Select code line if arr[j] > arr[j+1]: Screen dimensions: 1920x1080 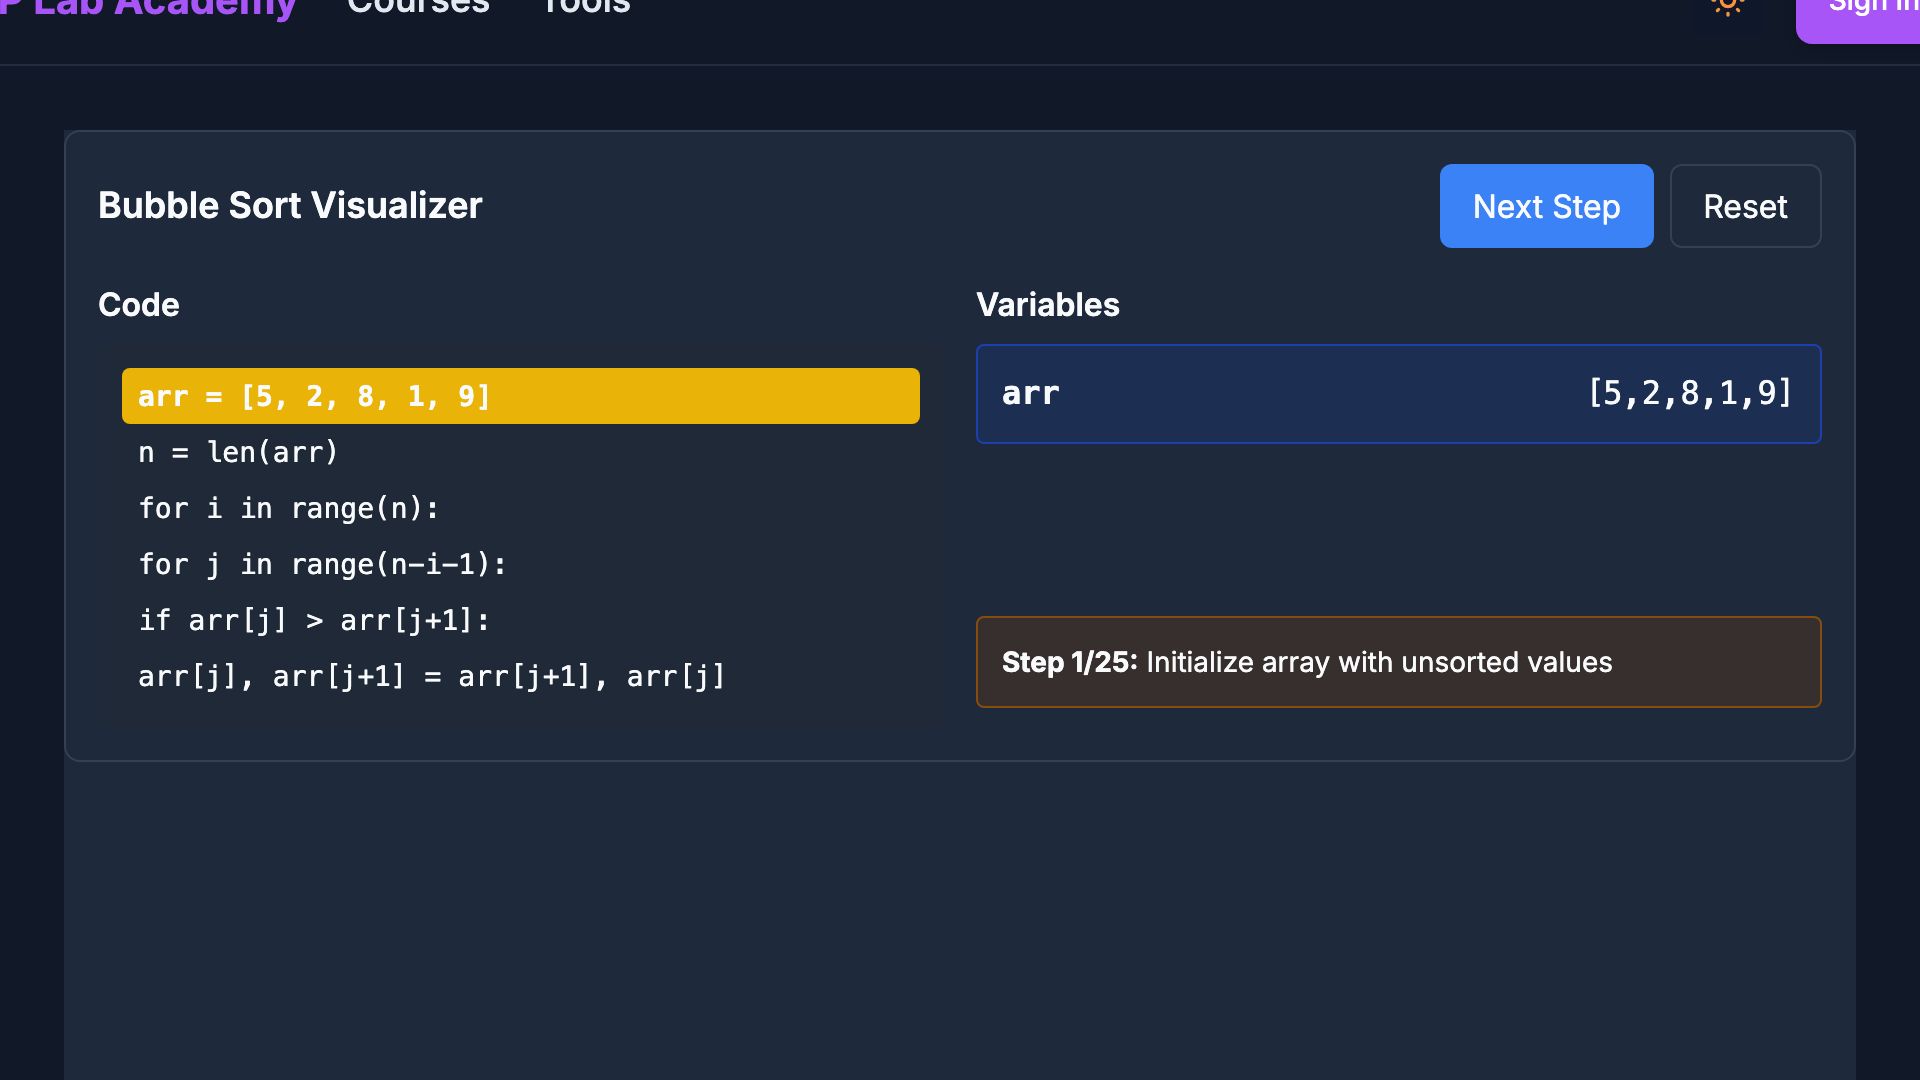520,620
